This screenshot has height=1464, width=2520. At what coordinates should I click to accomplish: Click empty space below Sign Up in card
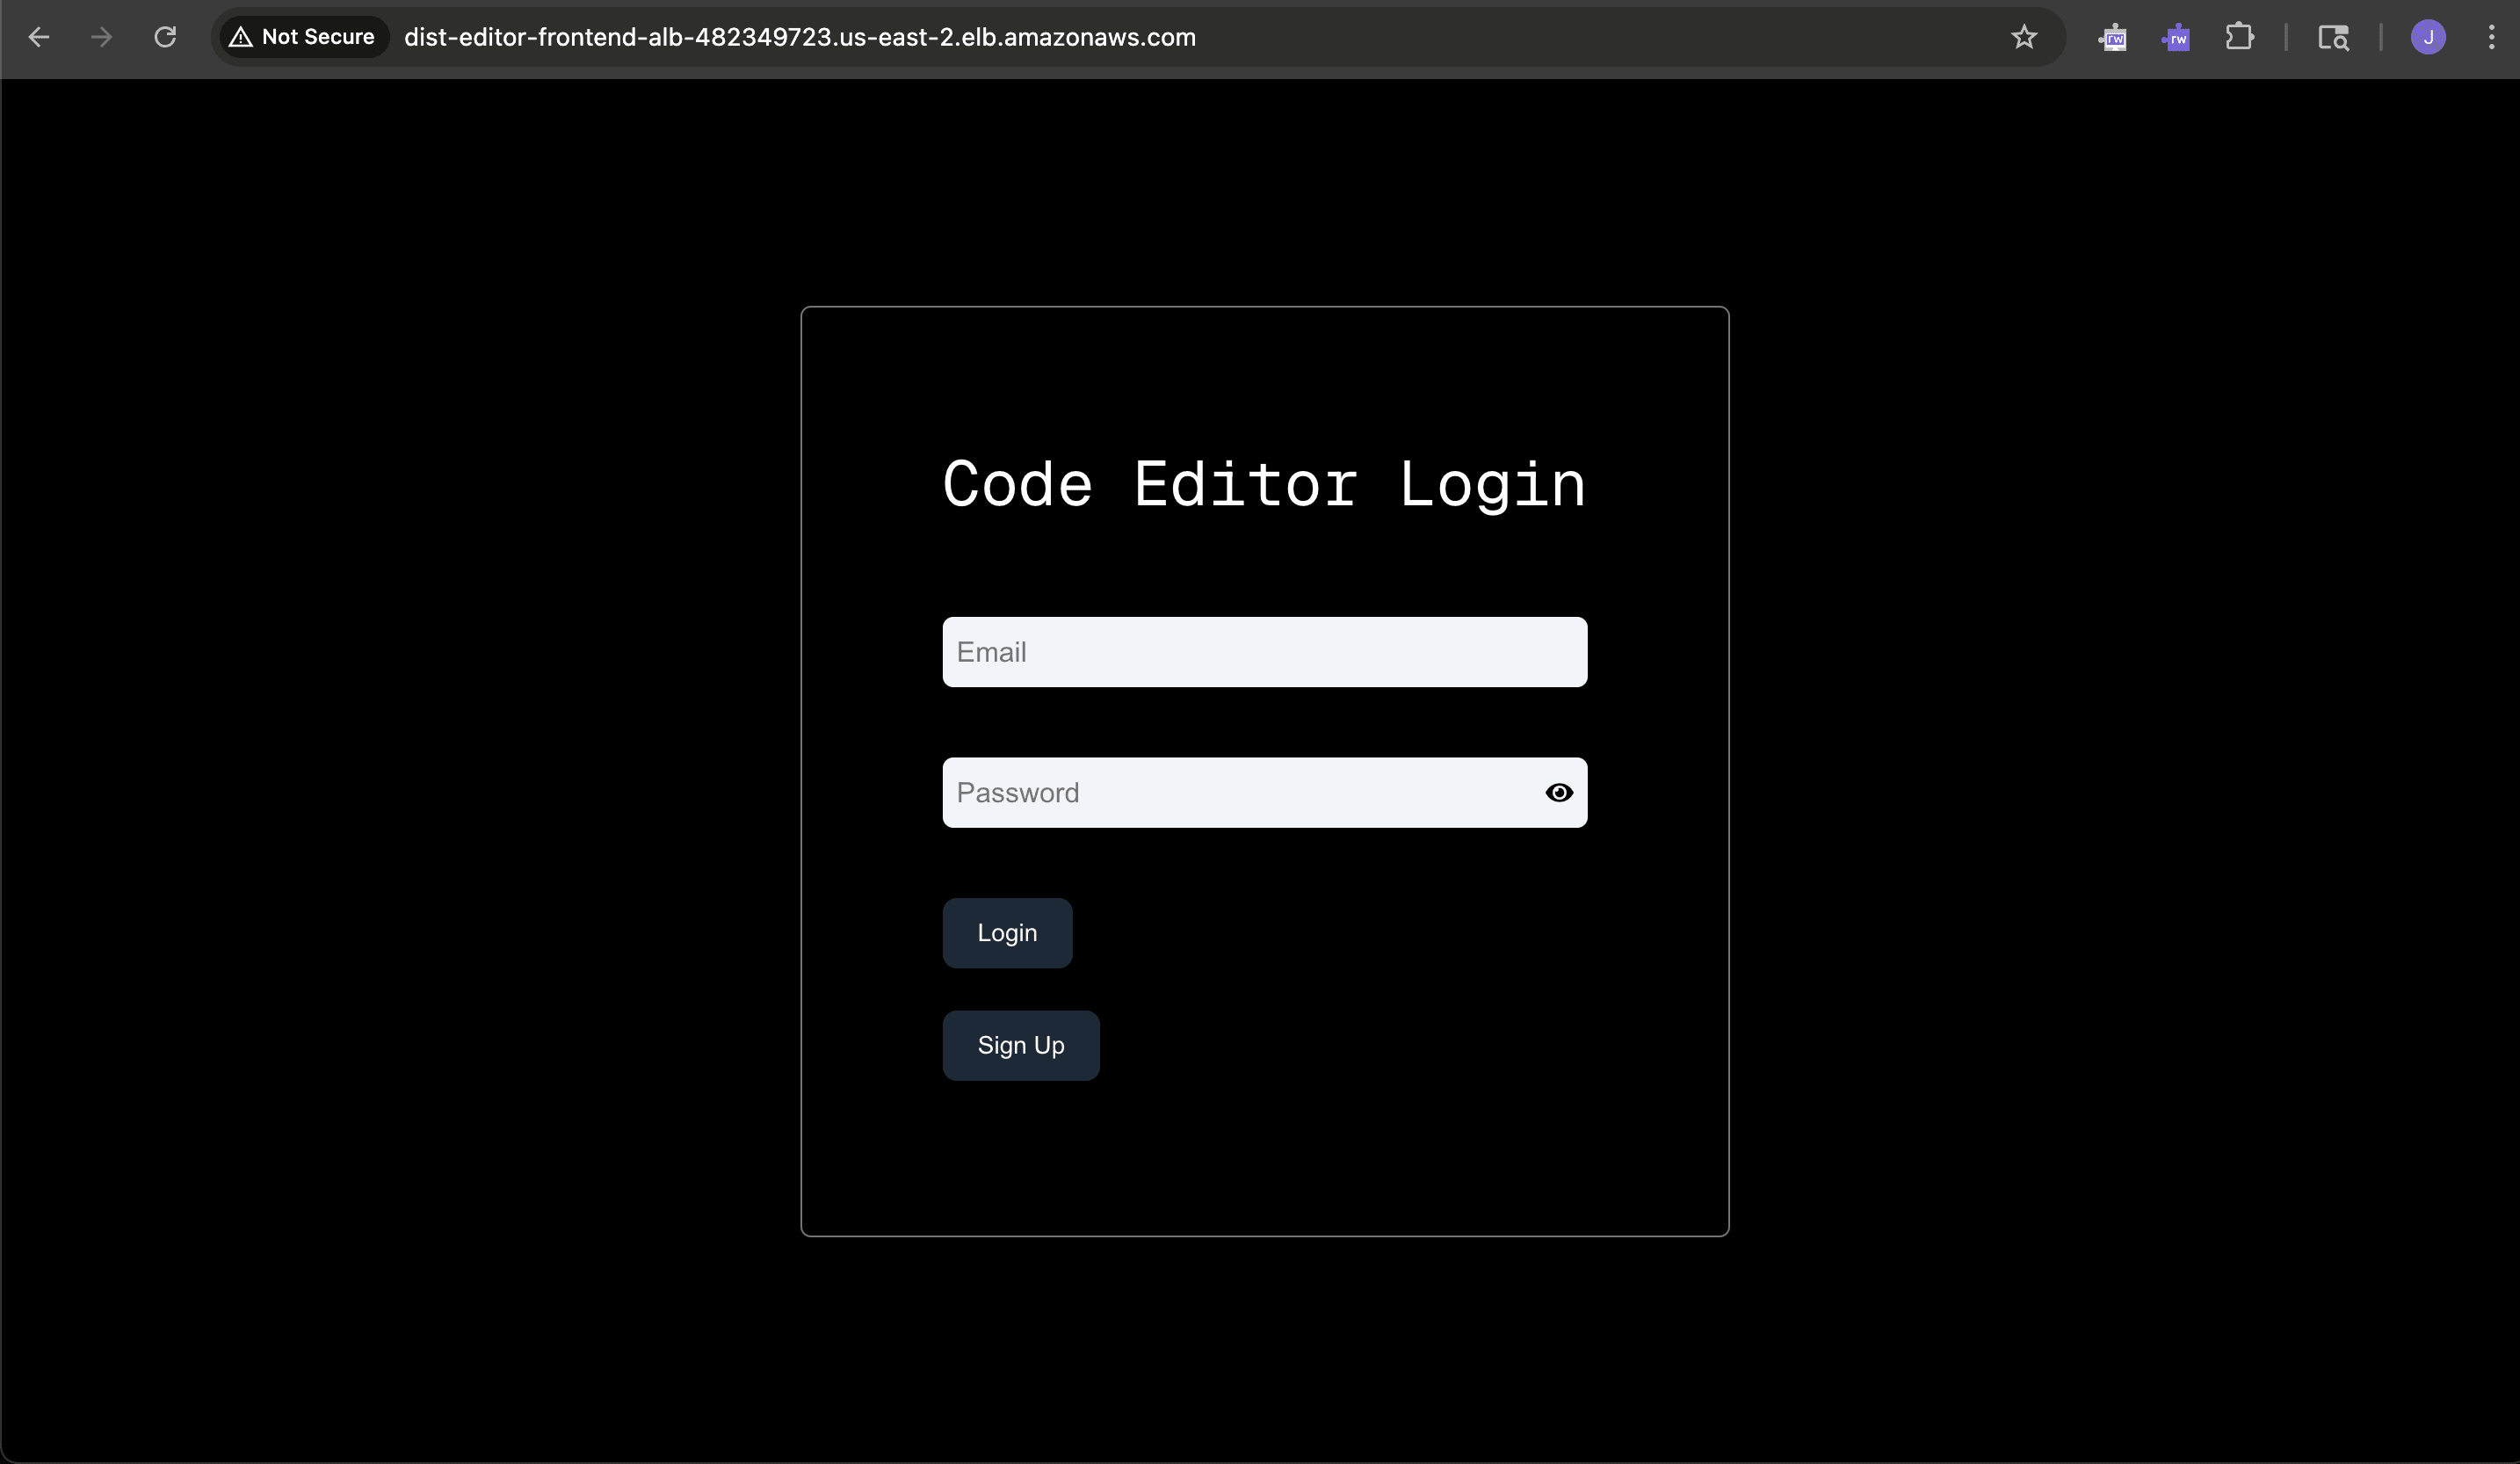[x=1263, y=1160]
